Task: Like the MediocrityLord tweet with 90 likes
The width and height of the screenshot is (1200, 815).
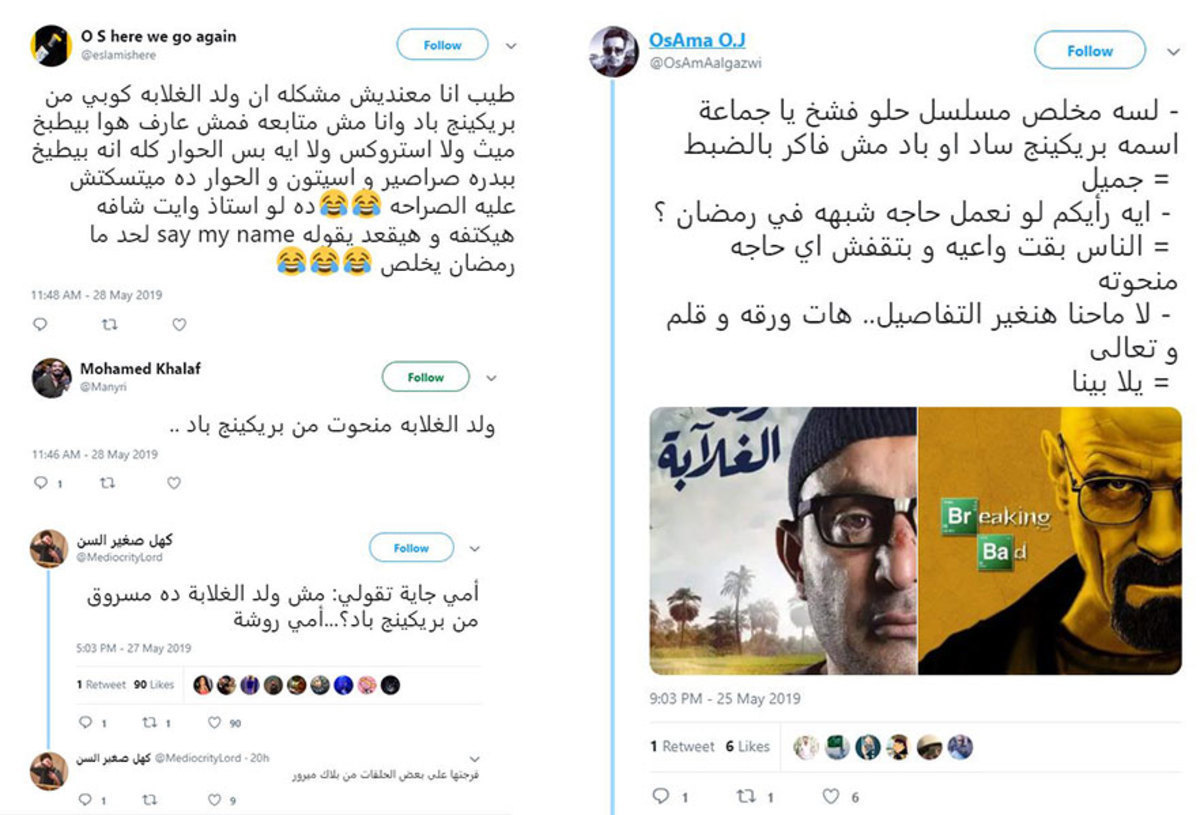Action: click(214, 722)
